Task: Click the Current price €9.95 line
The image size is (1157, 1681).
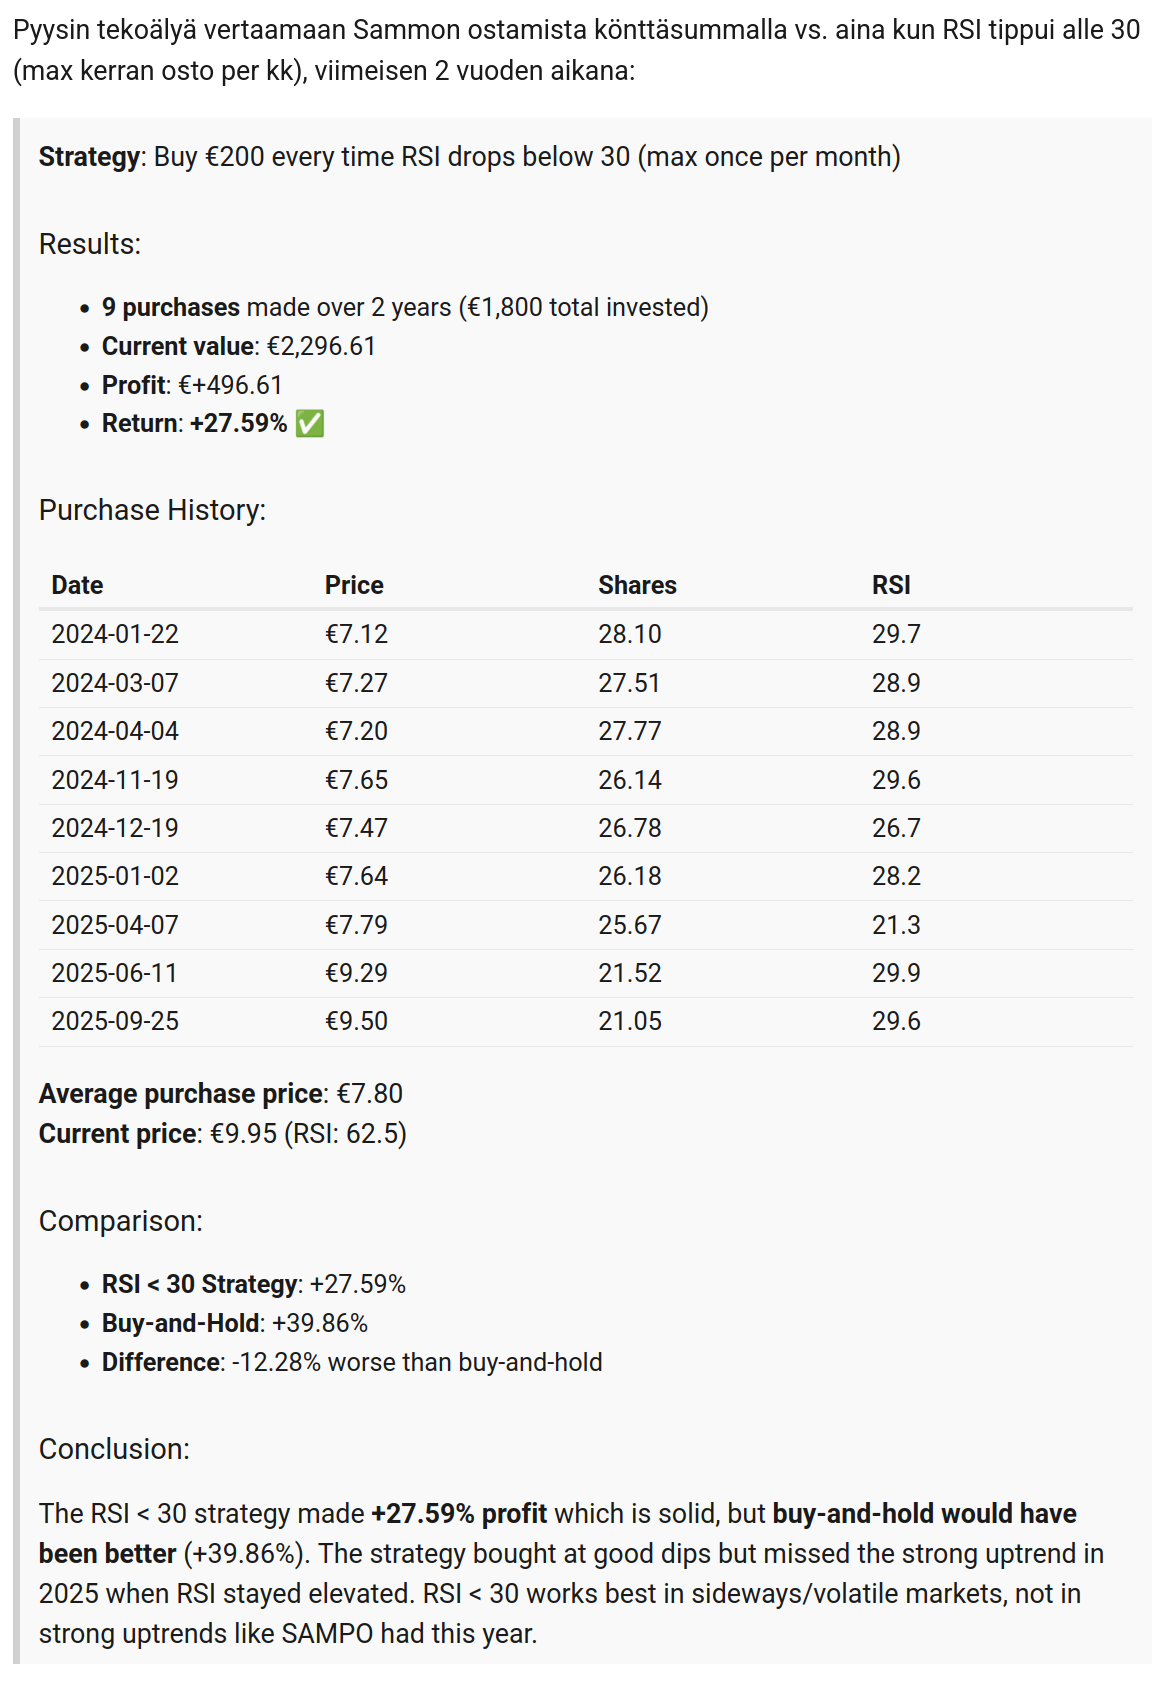Action: 222,1134
